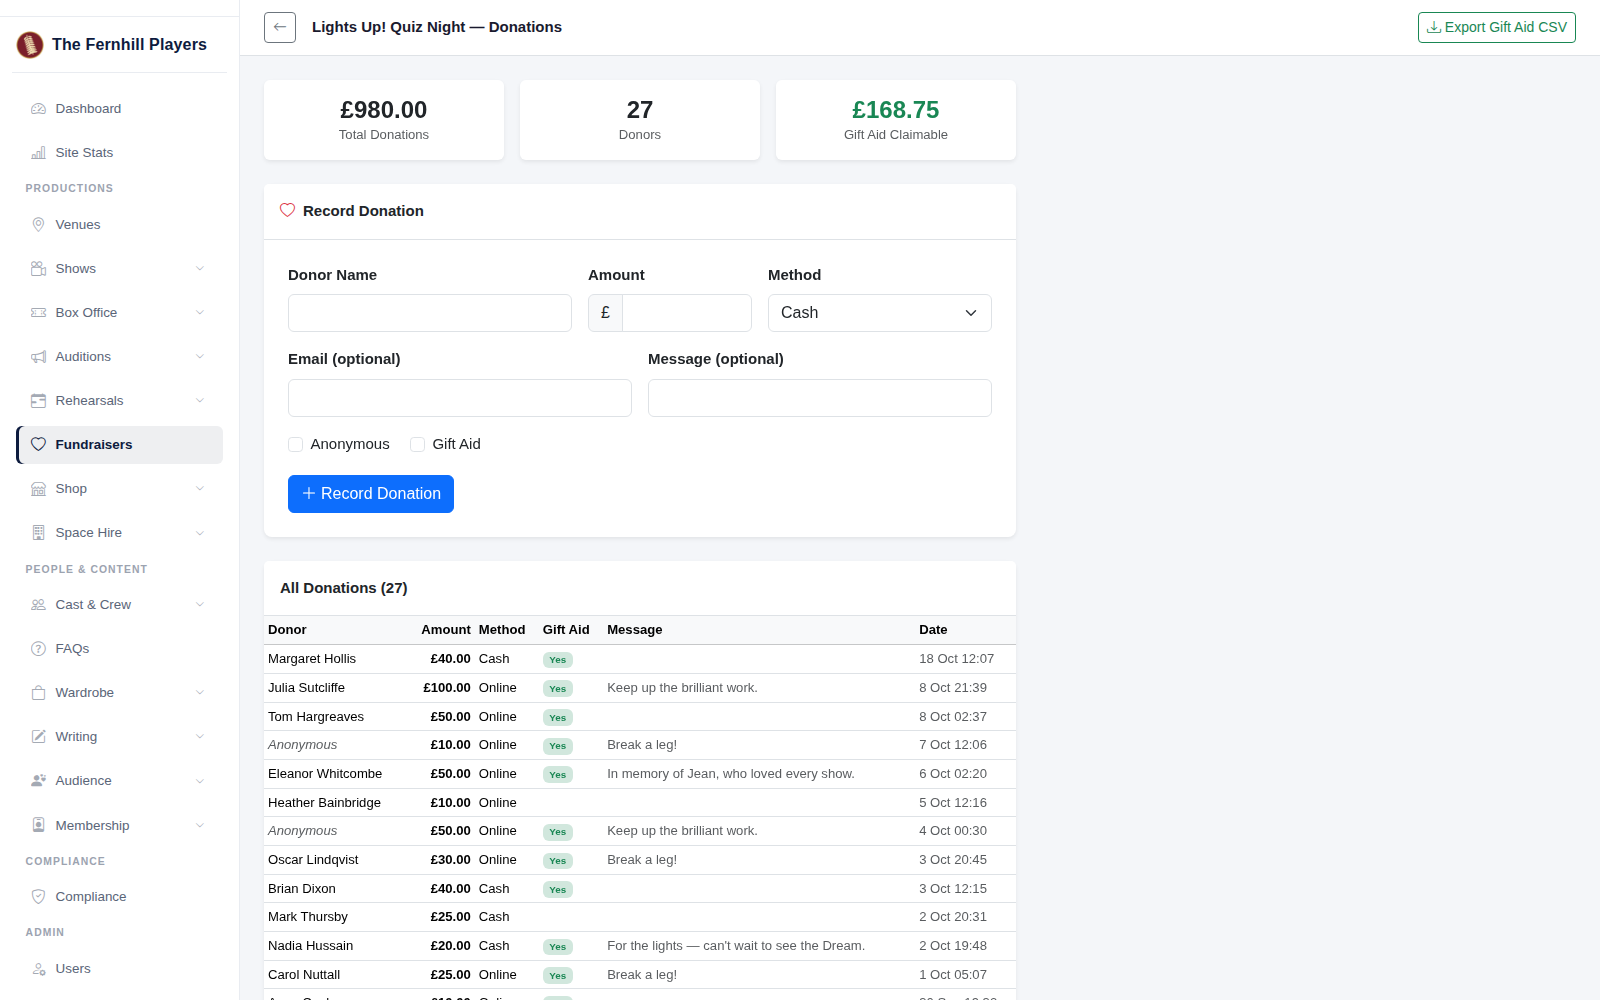Viewport: 1600px width, 1000px height.
Task: Click the Gift Aid Yes badge for Margaret Hollis
Action: (x=558, y=660)
